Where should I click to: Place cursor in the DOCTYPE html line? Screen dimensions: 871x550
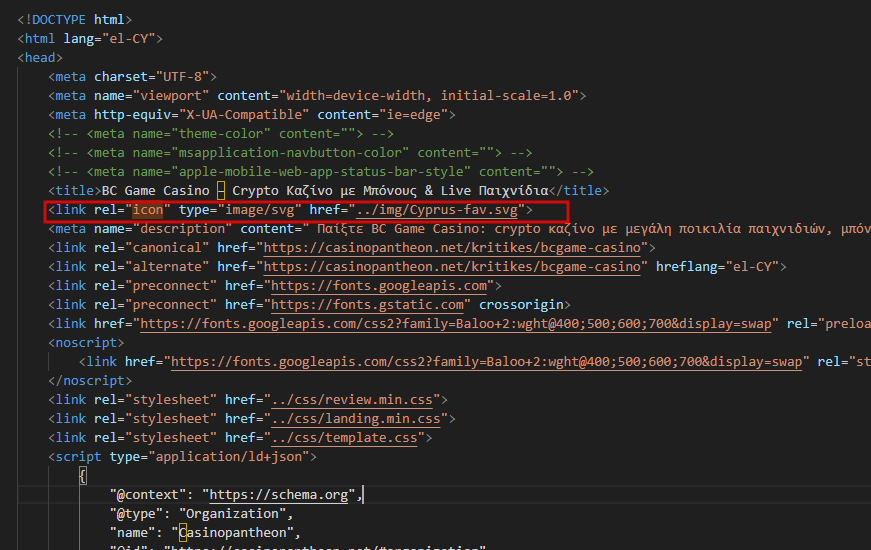(74, 20)
